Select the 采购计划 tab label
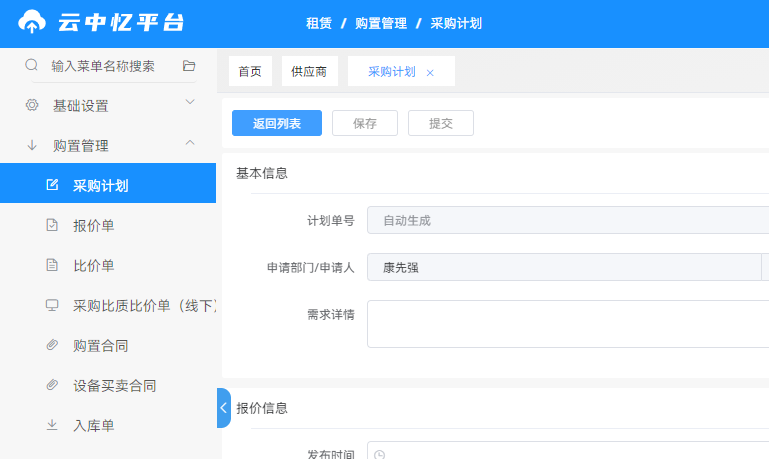Screen dimensions: 769x459 coord(392,72)
